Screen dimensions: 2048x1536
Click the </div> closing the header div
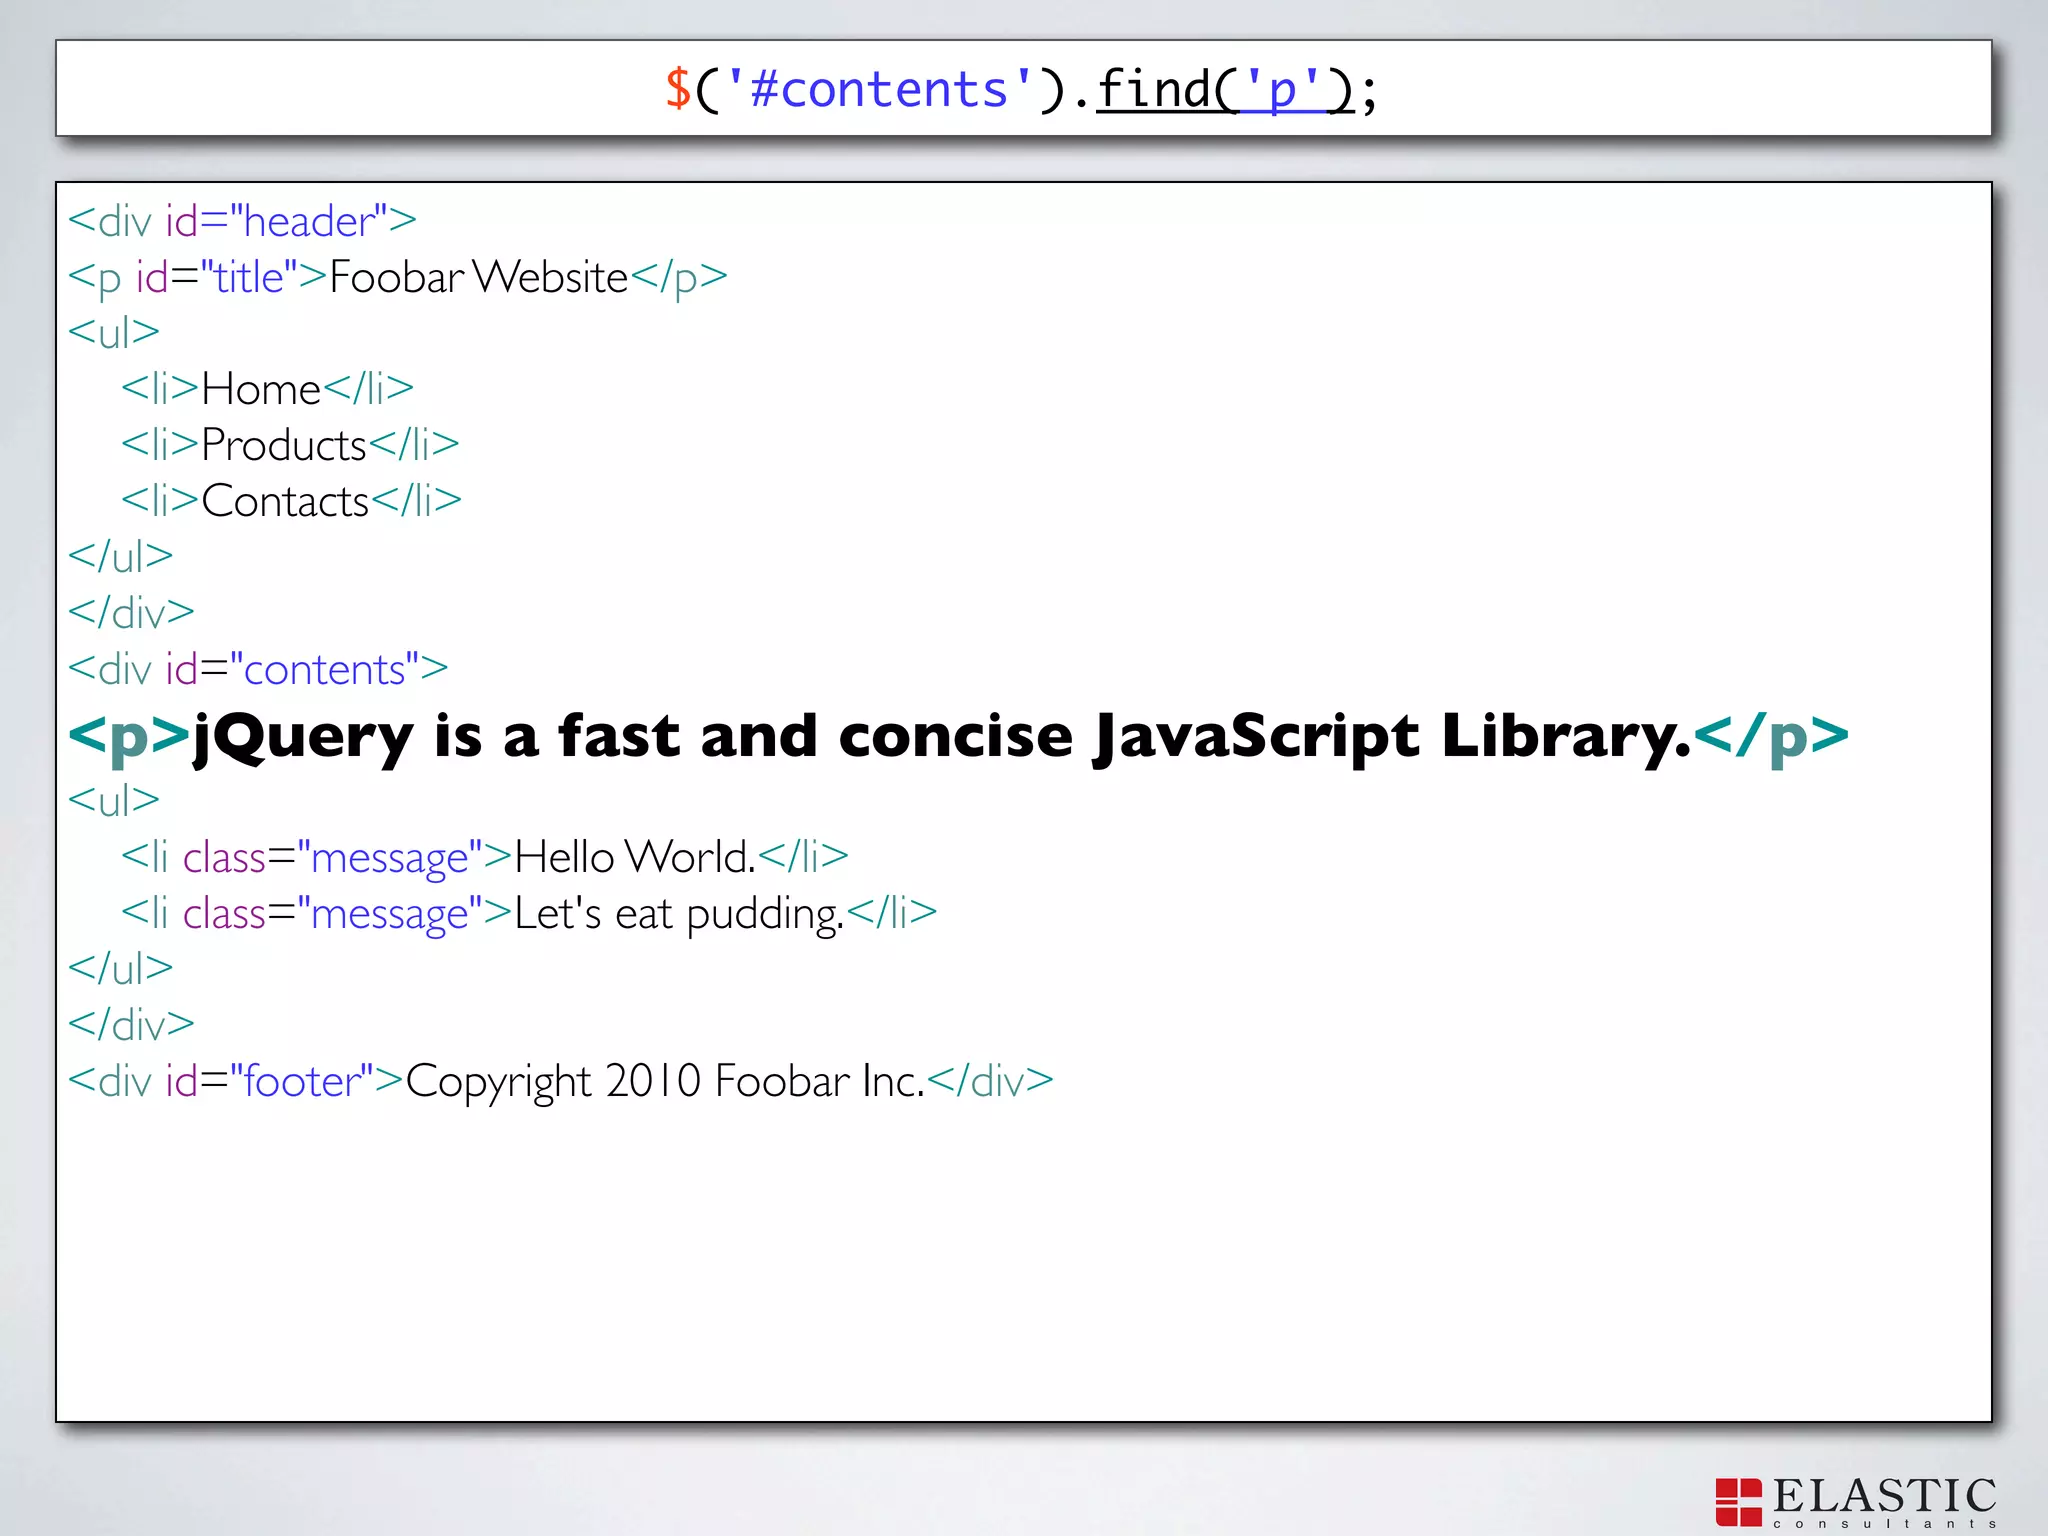point(131,613)
